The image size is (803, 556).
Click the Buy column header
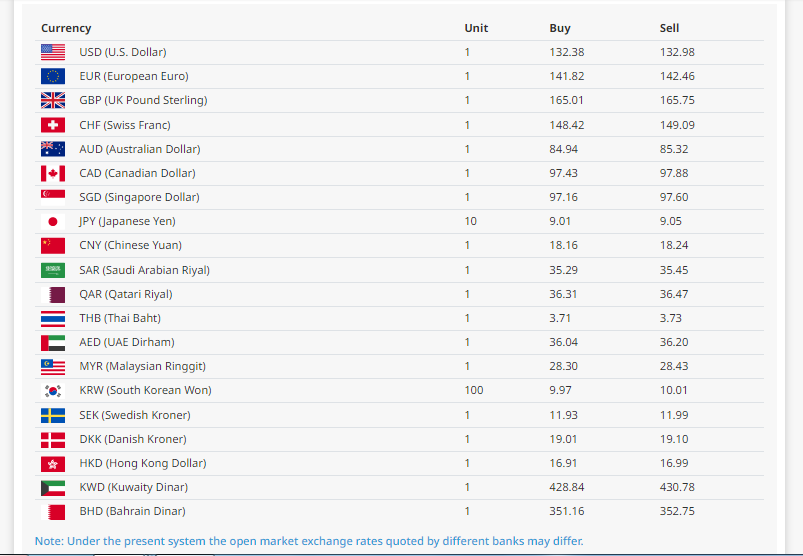[560, 28]
